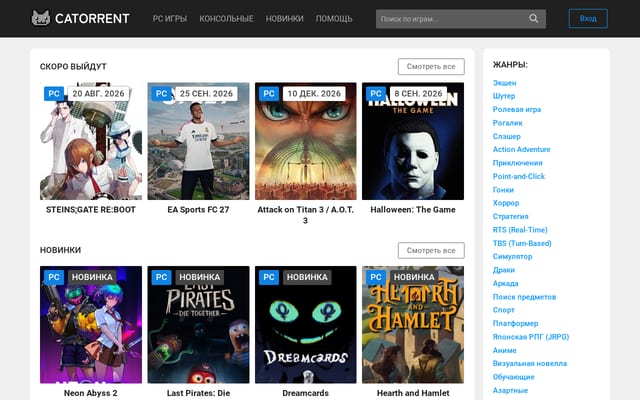Select the Ролевая игра genre link
This screenshot has height=400, width=640.
(x=517, y=109)
